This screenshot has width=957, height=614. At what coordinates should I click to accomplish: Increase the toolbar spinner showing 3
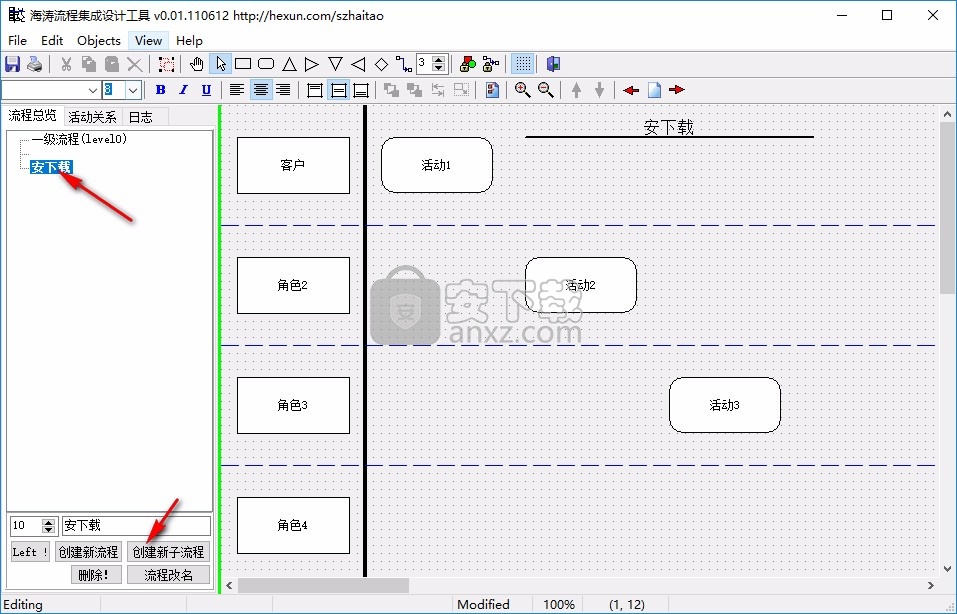(438, 60)
